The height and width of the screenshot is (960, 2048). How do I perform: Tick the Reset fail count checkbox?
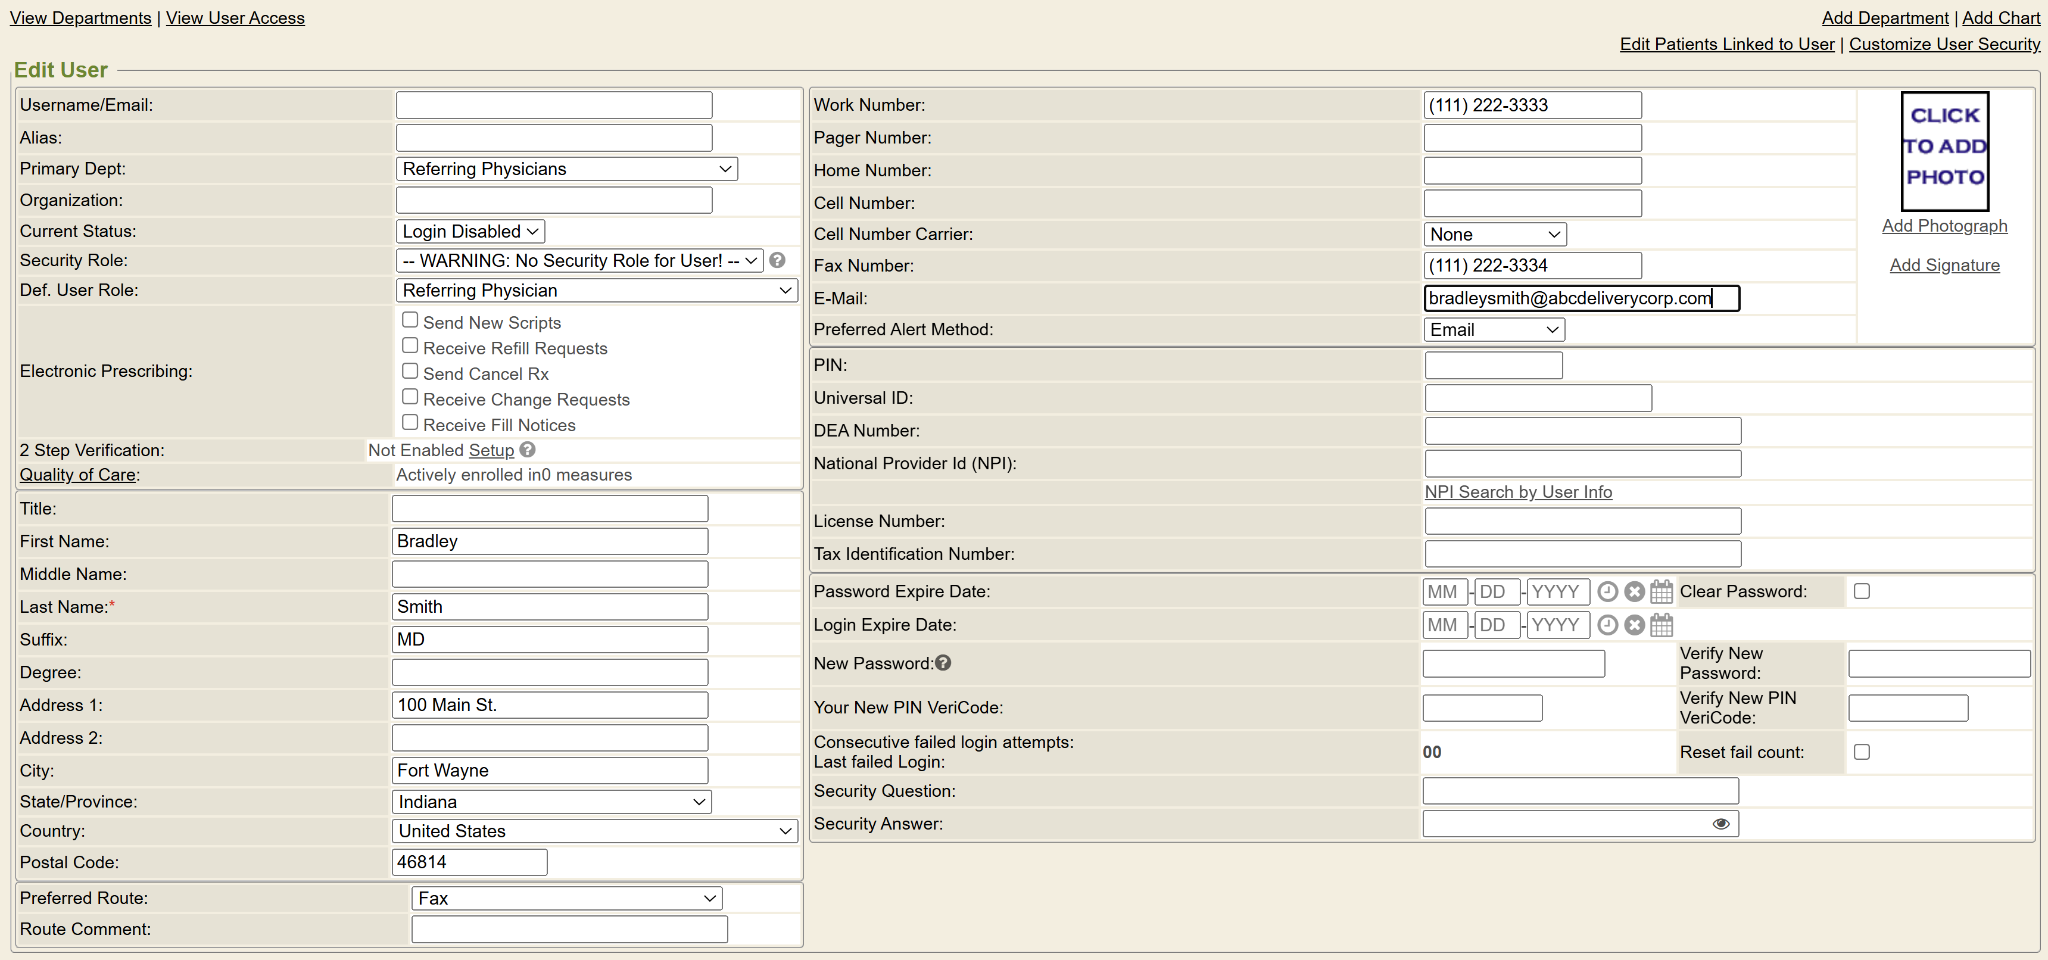click(x=1861, y=752)
